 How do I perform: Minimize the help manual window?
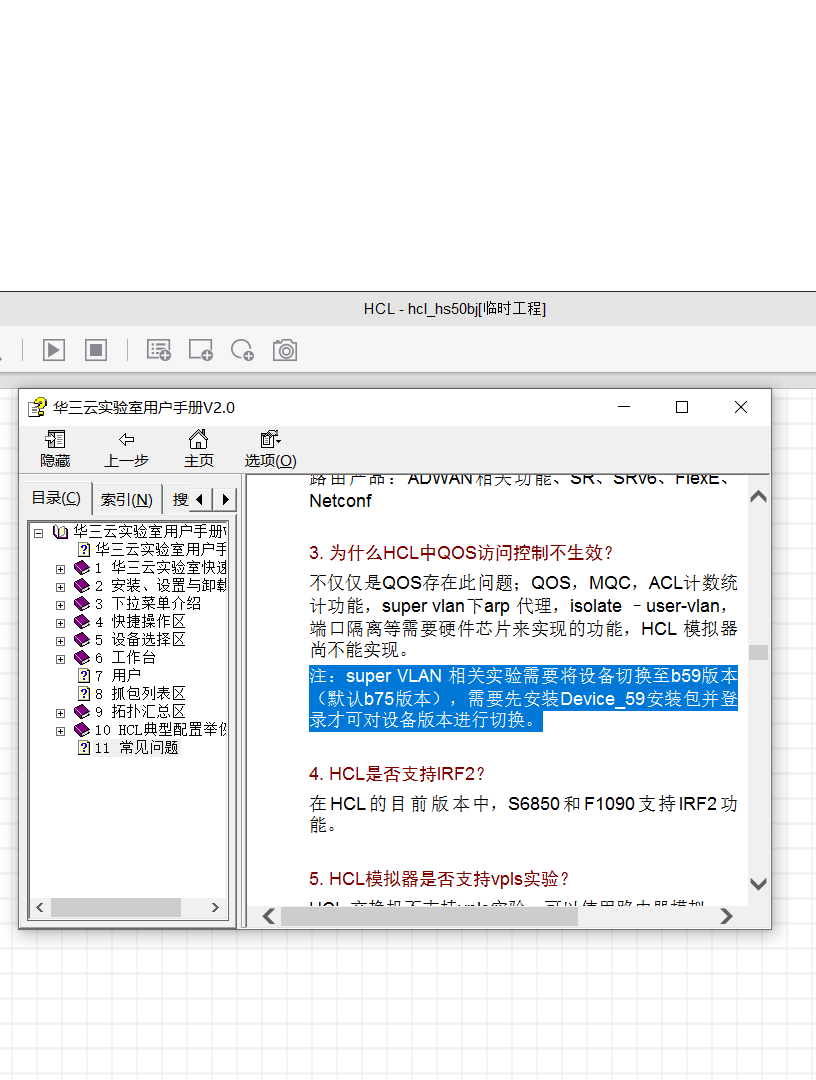click(624, 407)
